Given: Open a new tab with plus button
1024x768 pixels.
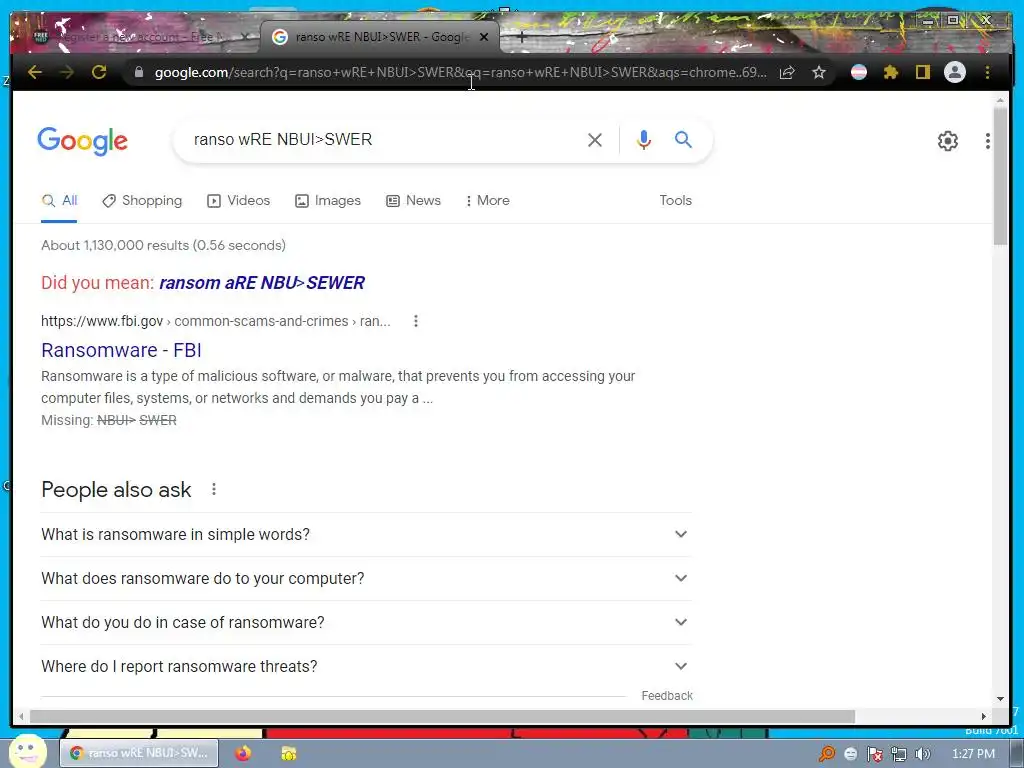Looking at the screenshot, I should click(x=522, y=37).
